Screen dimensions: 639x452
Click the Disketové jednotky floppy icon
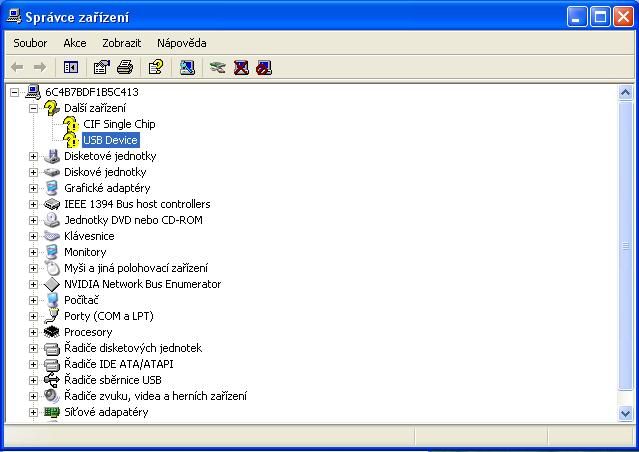(52, 156)
